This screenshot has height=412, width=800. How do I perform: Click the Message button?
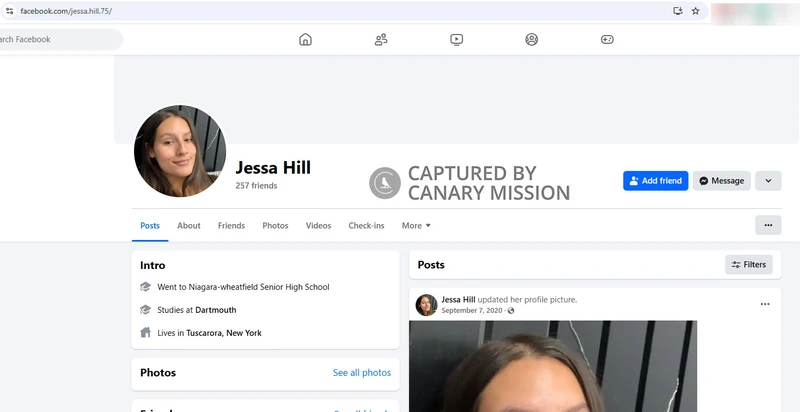coord(721,181)
